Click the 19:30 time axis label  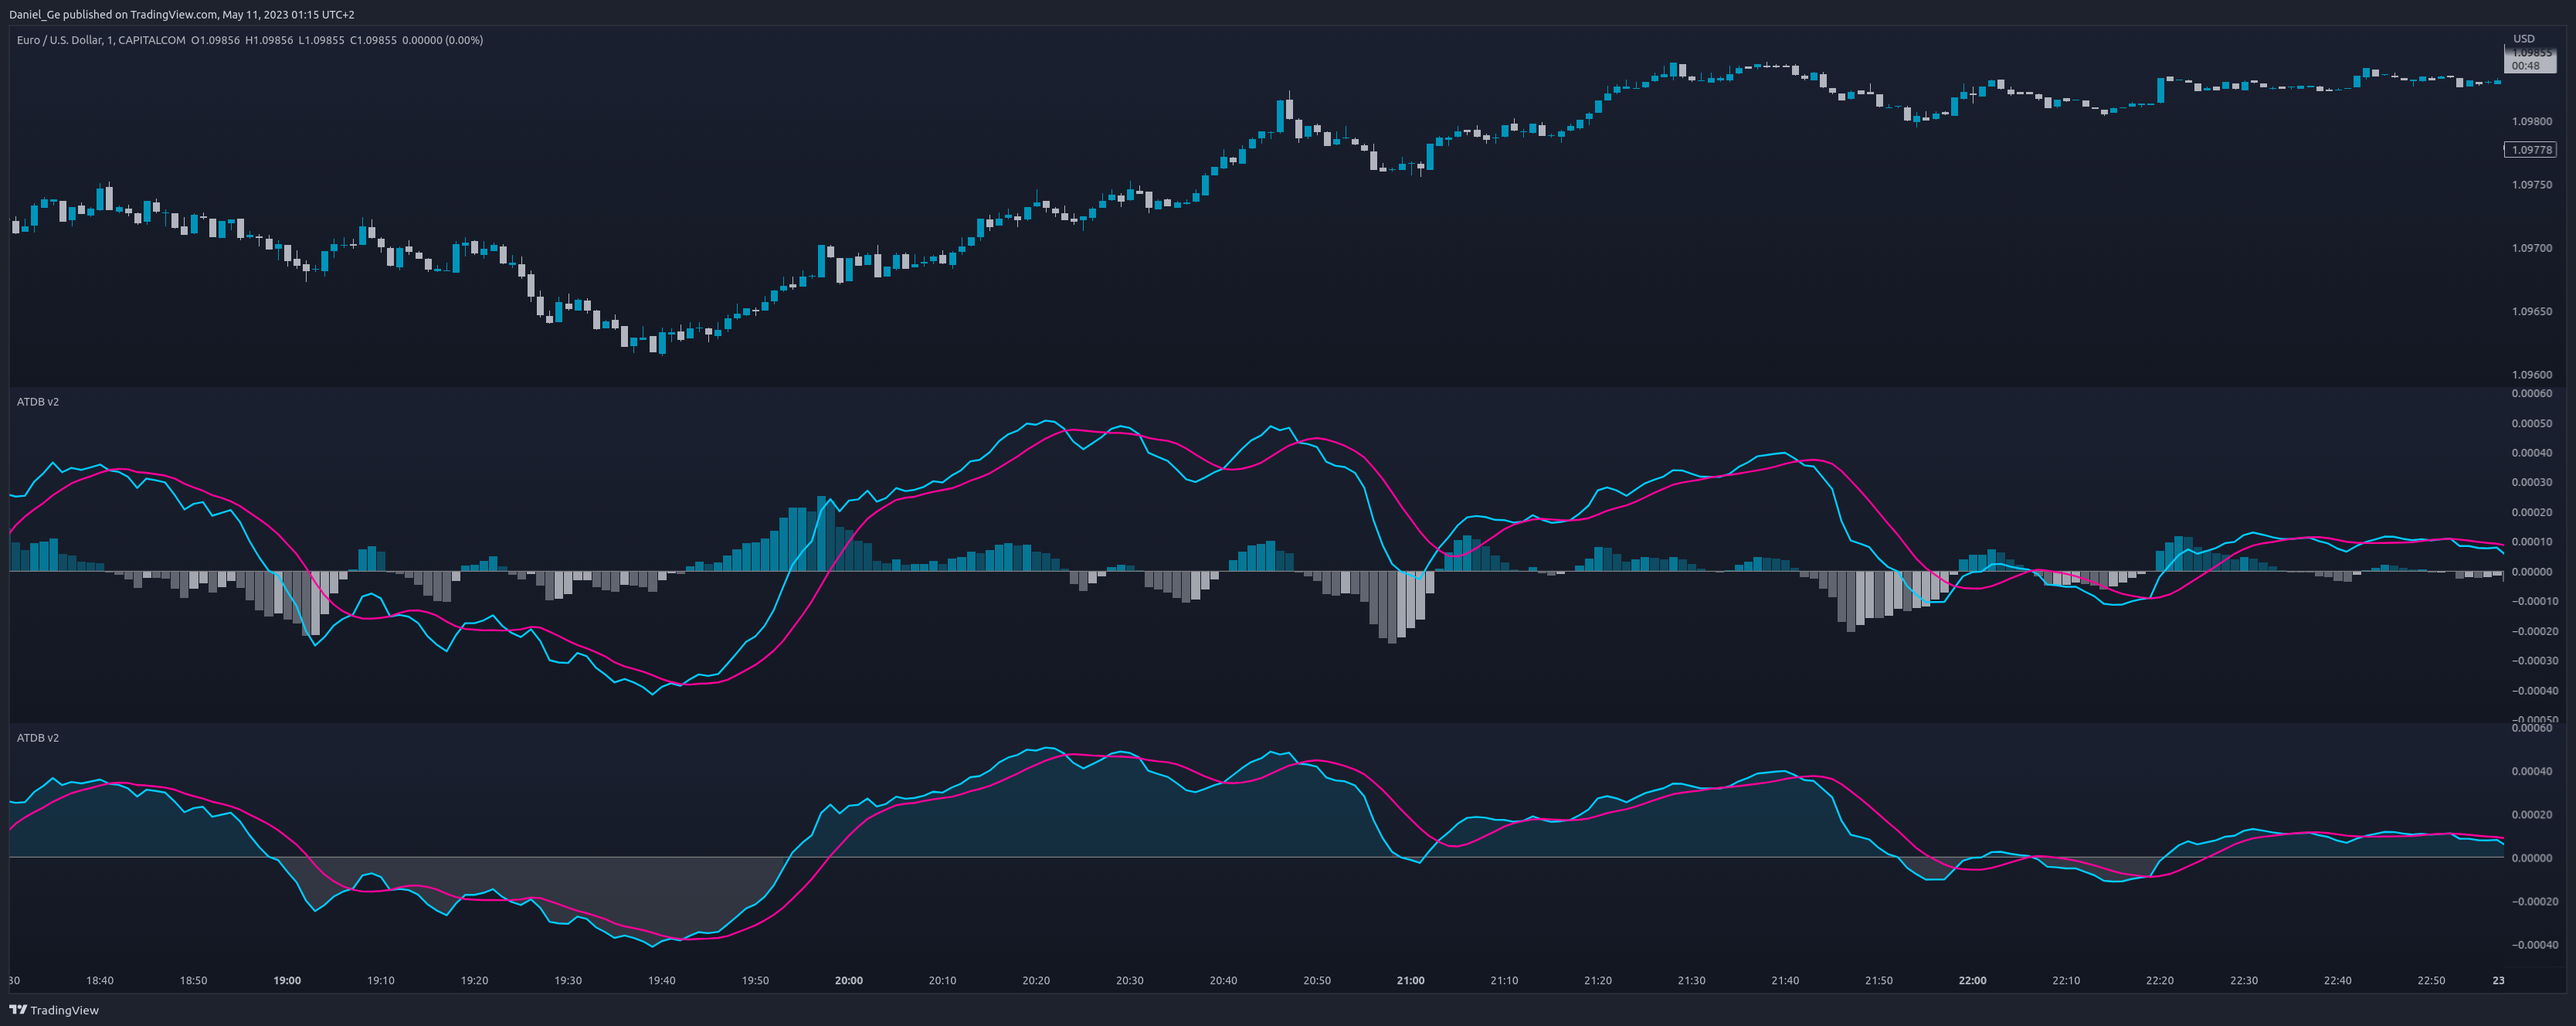(x=568, y=981)
